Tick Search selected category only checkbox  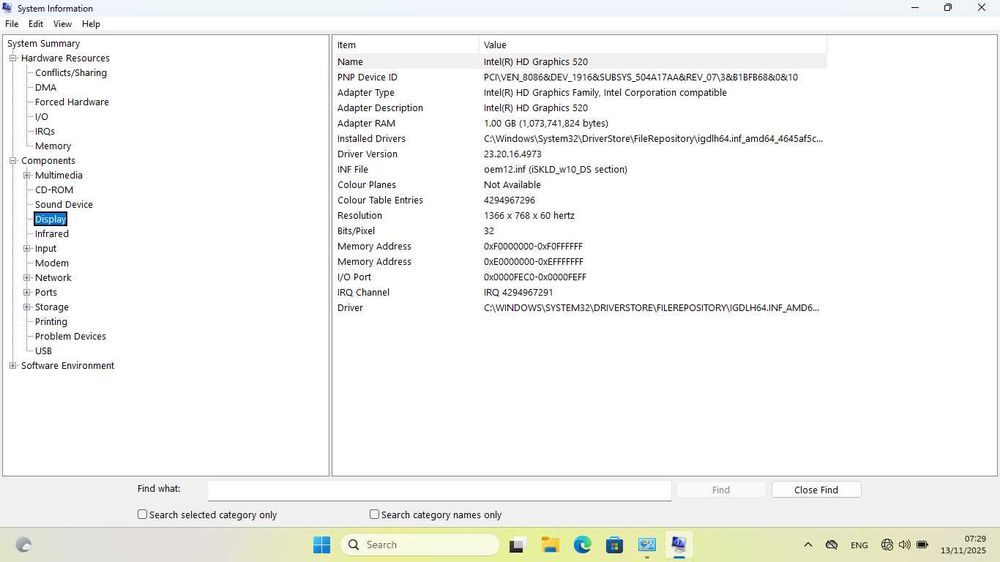tap(142, 514)
